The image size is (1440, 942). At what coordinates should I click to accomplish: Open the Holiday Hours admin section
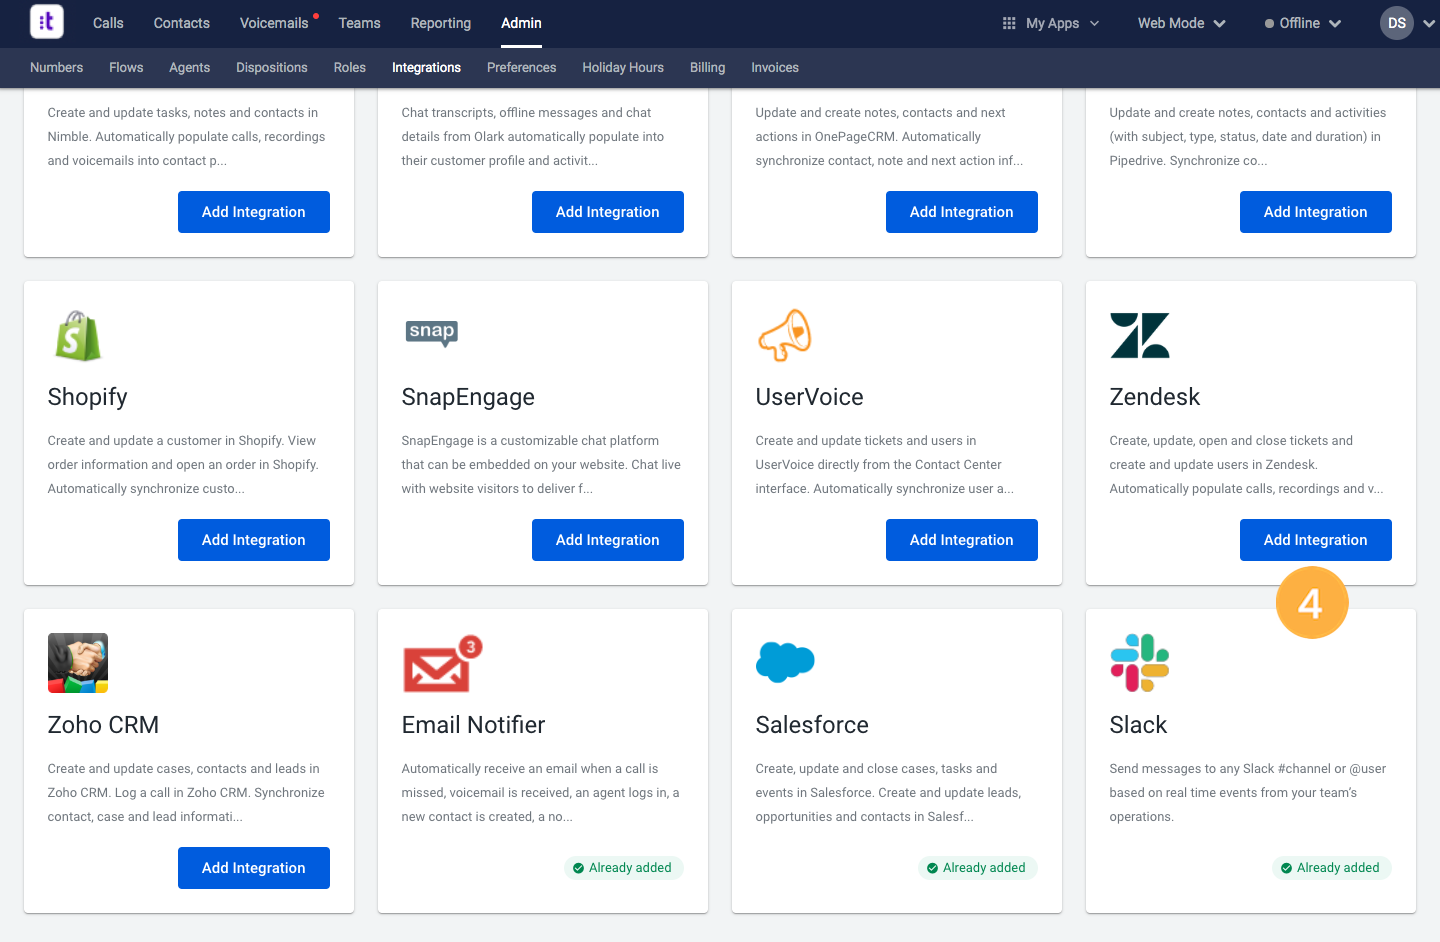click(x=623, y=68)
